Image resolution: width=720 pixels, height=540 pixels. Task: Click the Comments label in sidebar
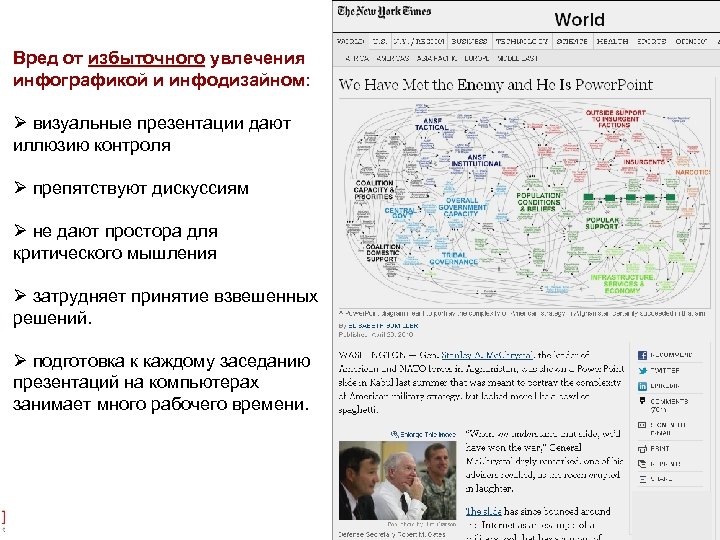coord(669,401)
